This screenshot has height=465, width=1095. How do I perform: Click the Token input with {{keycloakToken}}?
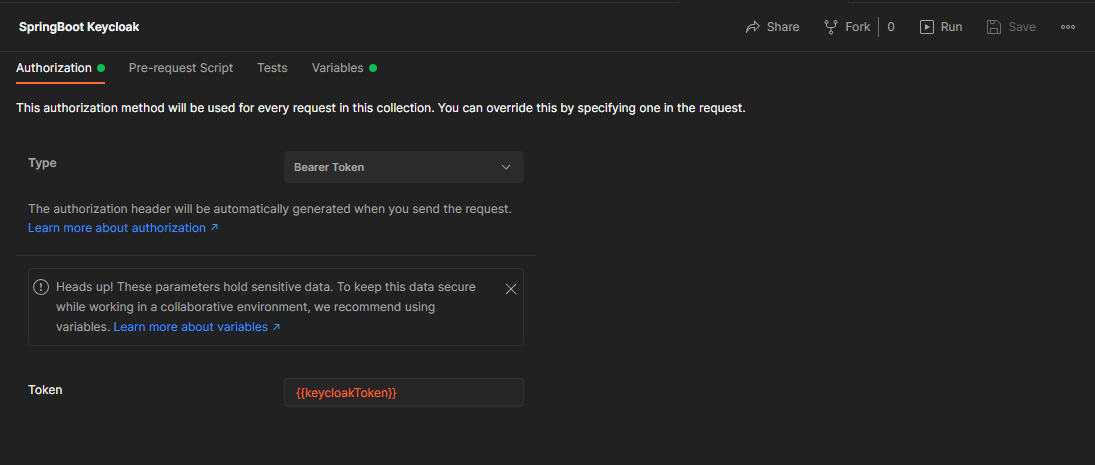click(404, 393)
